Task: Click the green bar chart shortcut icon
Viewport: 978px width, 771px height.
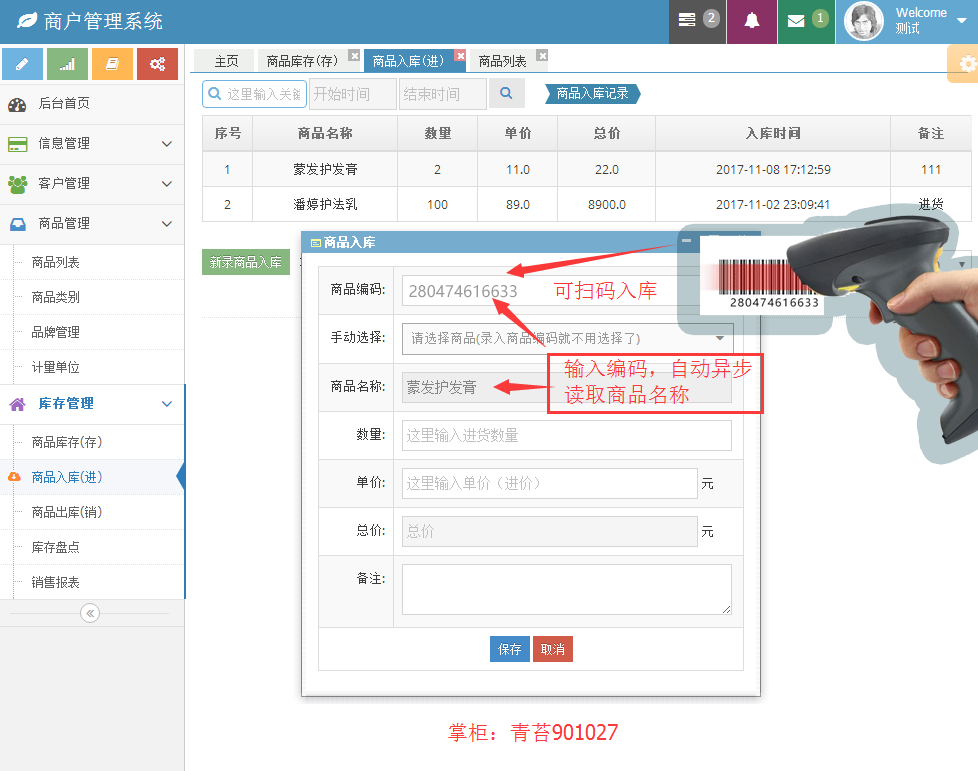Action: click(x=67, y=64)
